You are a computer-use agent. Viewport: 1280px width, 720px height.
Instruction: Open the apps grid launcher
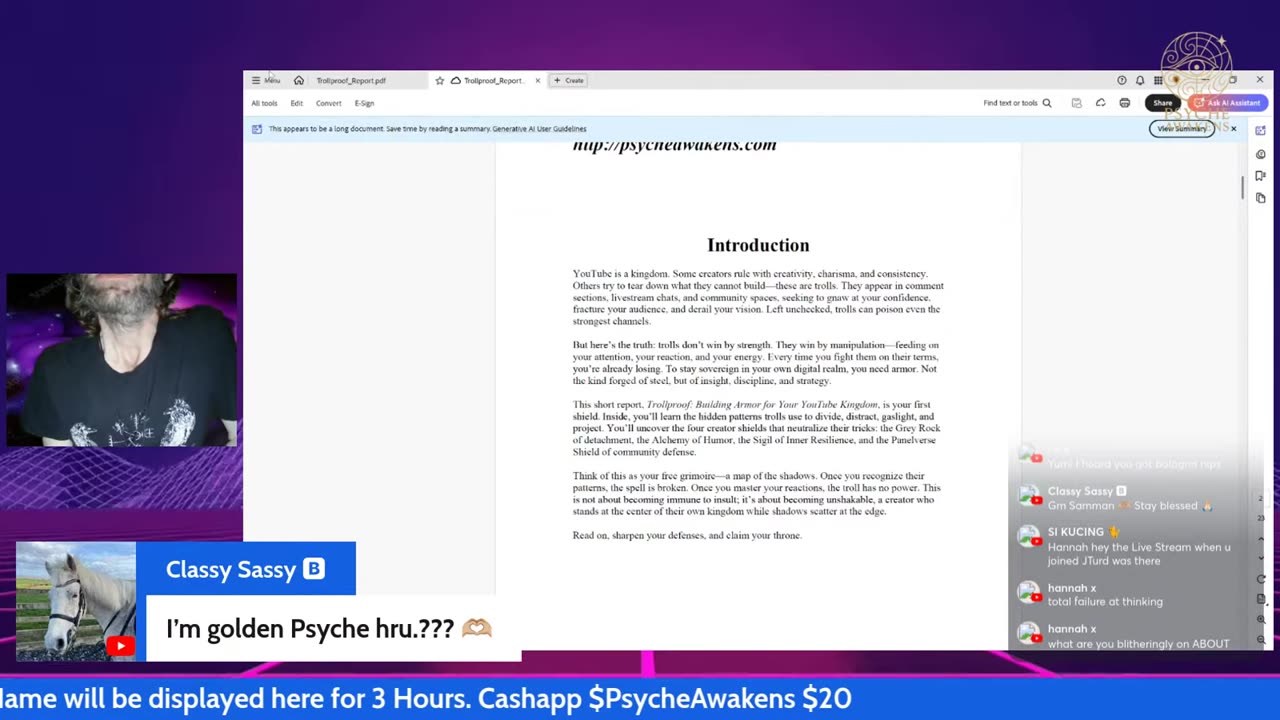(x=1158, y=80)
